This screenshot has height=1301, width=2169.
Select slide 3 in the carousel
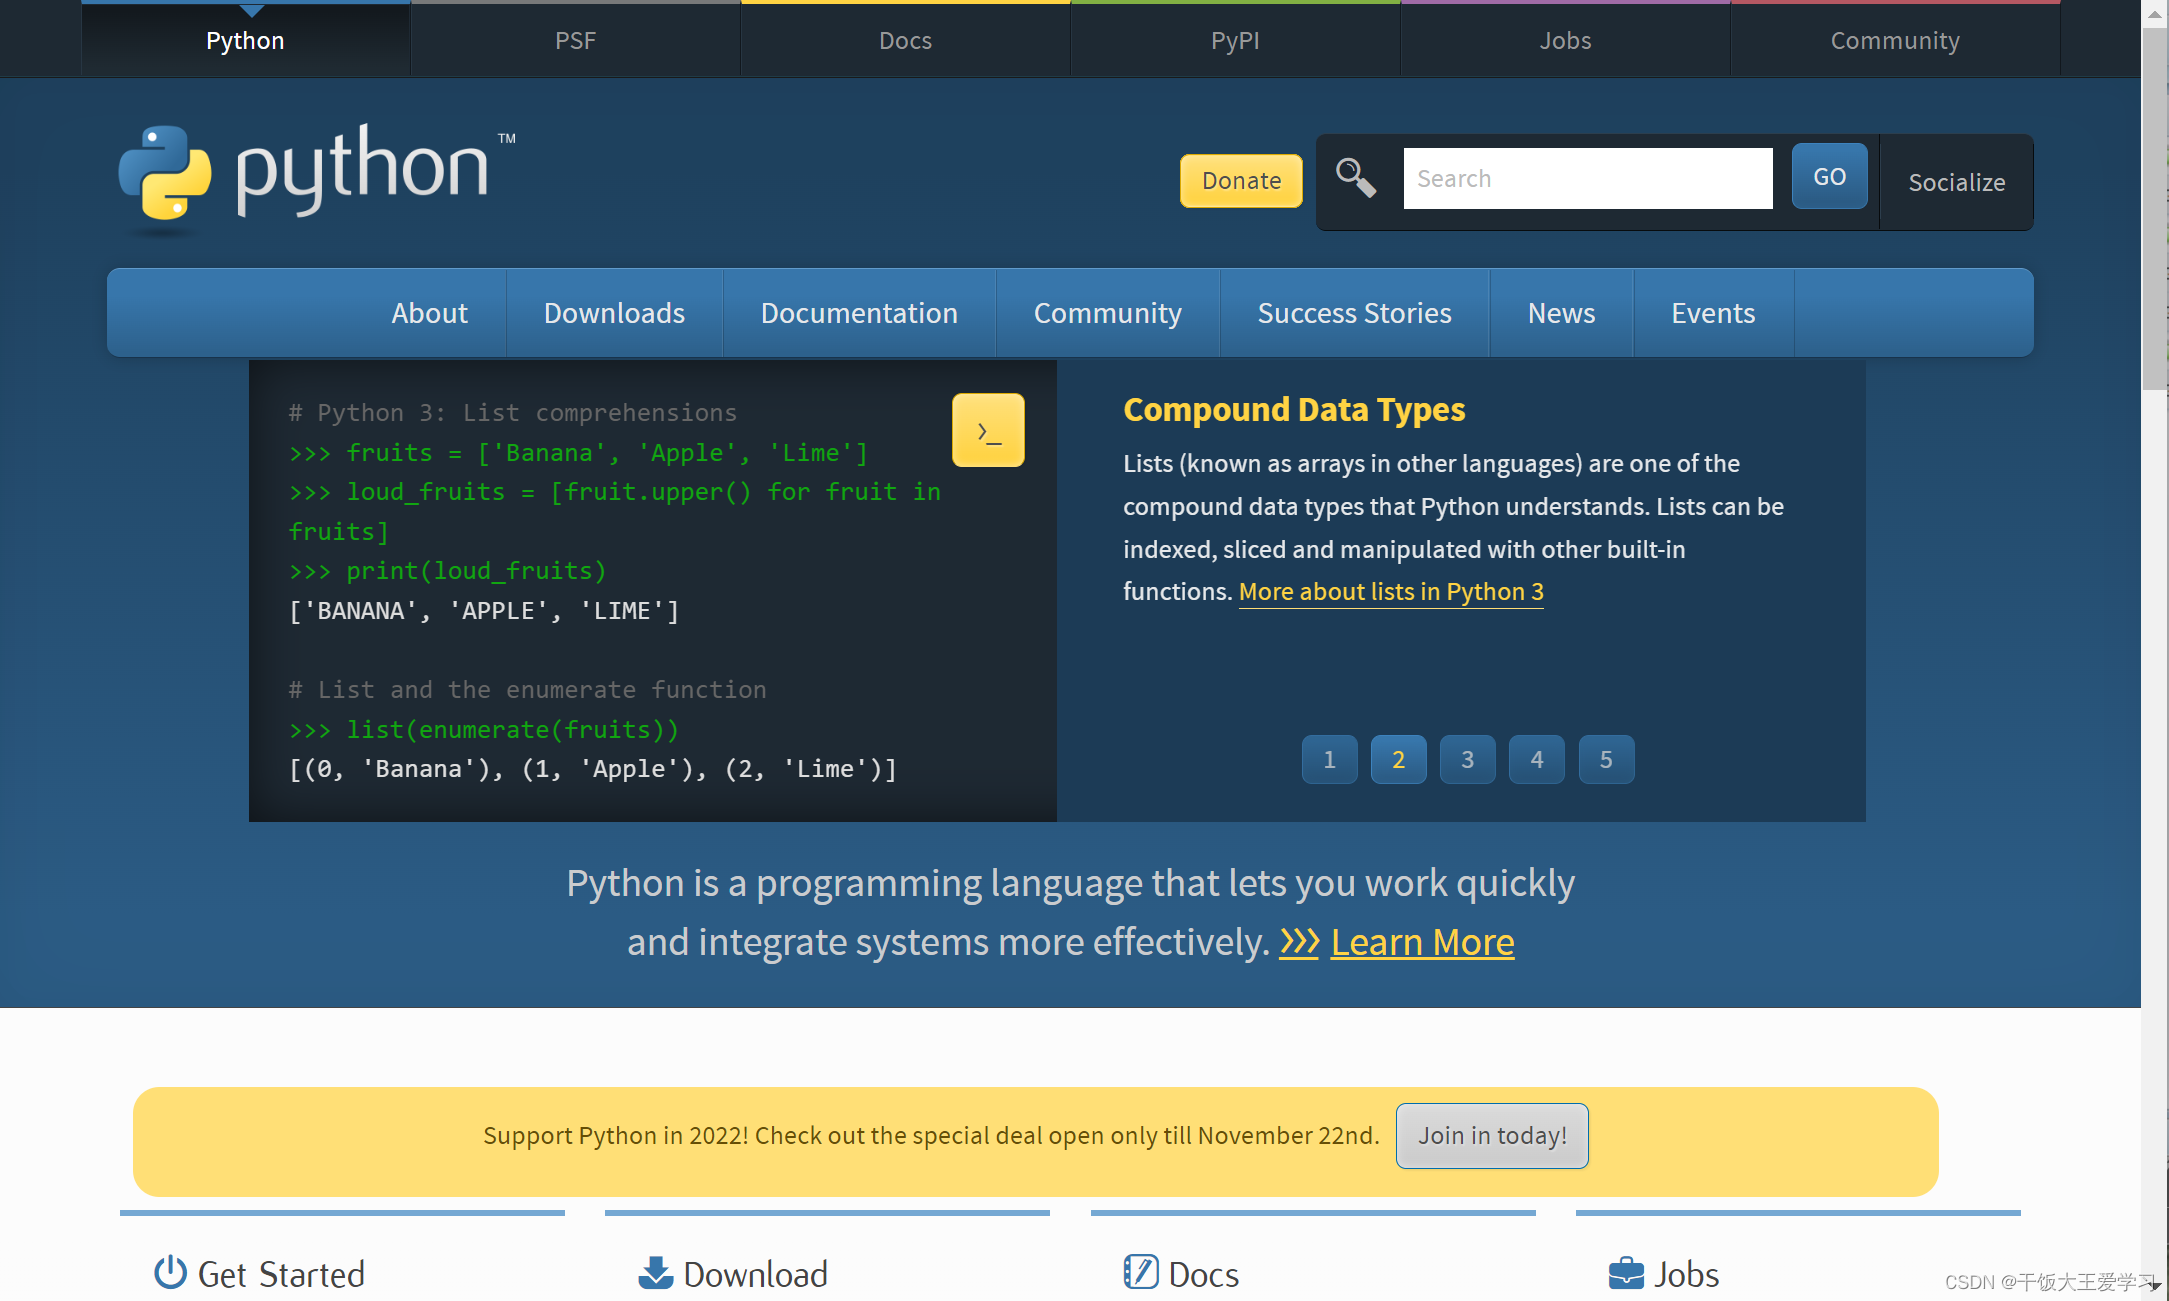pos(1467,760)
